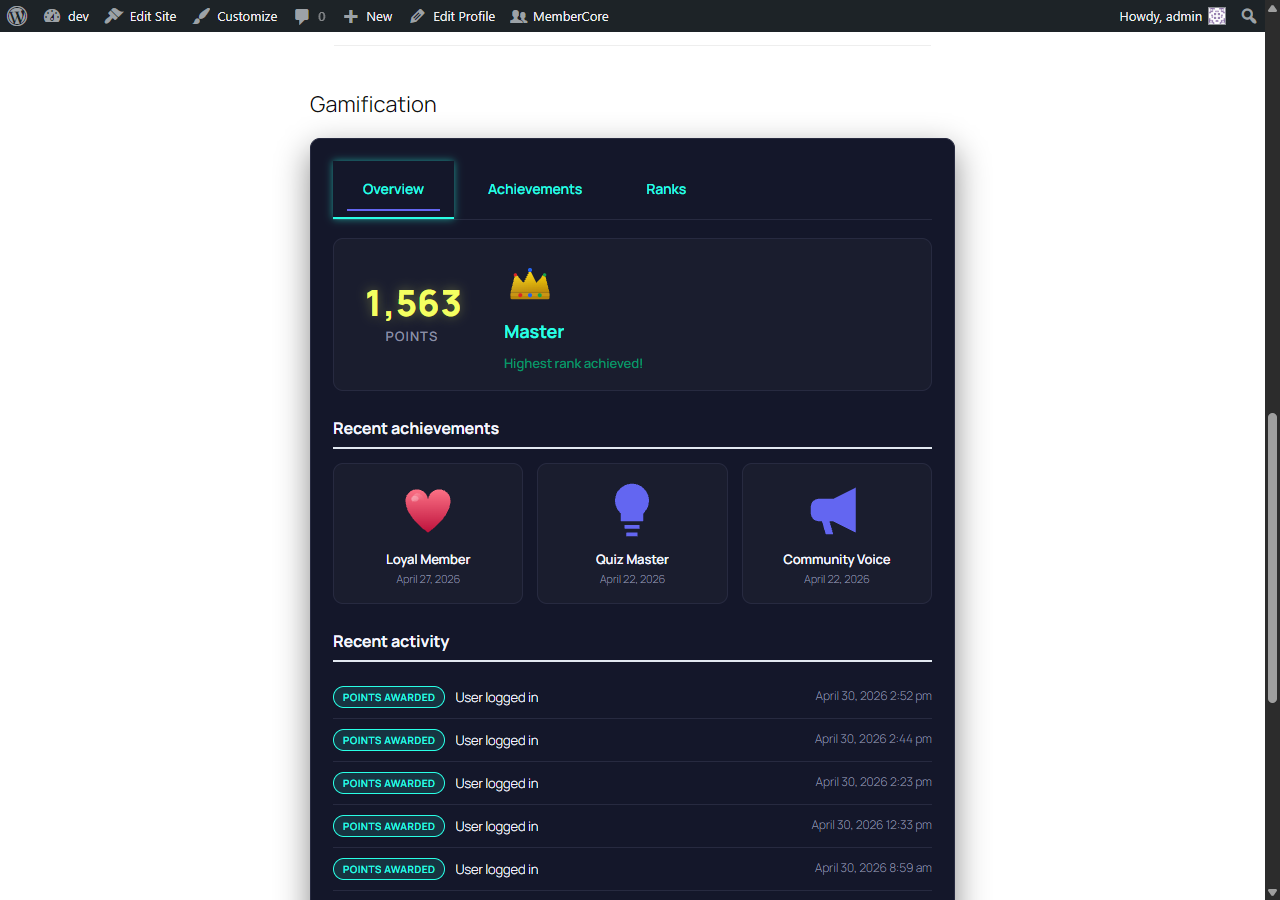
Task: Click the MemberCore people icon
Action: tap(518, 16)
